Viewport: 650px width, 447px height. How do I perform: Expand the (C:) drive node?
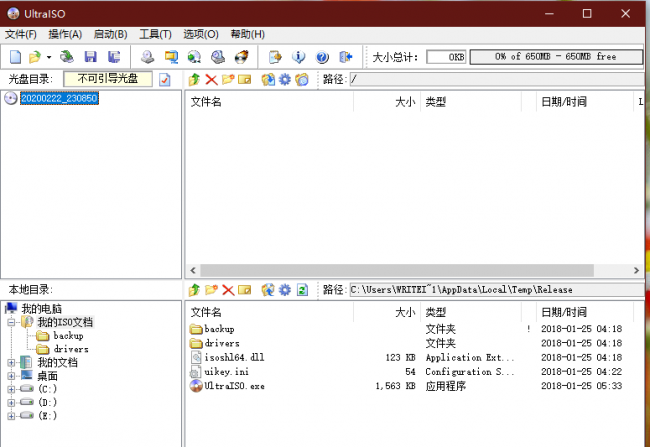point(11,389)
